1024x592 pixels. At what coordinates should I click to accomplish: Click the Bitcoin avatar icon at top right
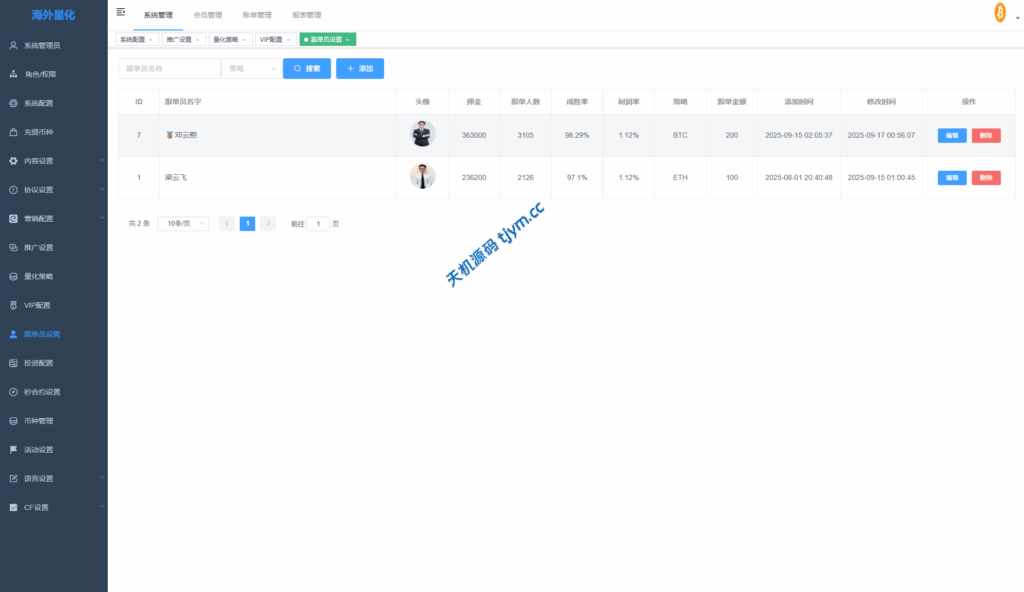click(x=1000, y=12)
